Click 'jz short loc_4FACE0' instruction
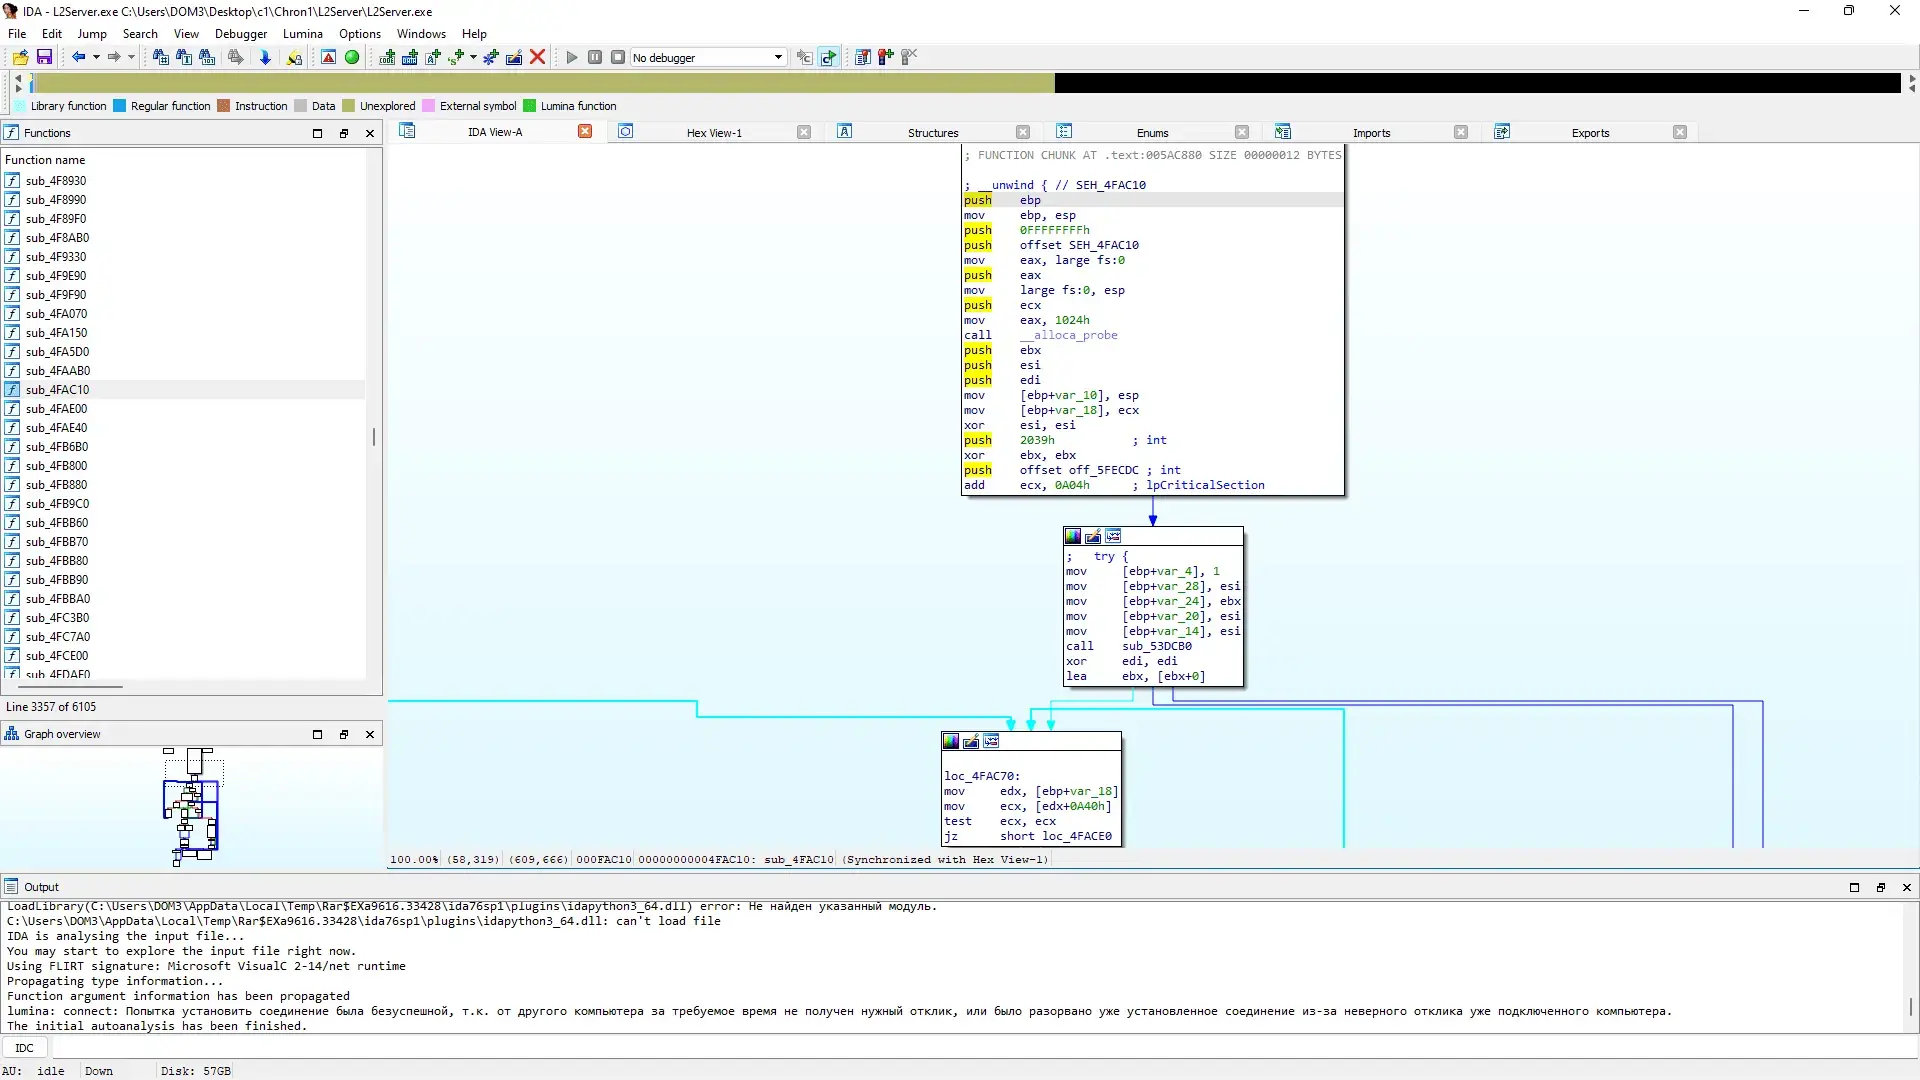1920x1080 pixels. click(x=1028, y=836)
